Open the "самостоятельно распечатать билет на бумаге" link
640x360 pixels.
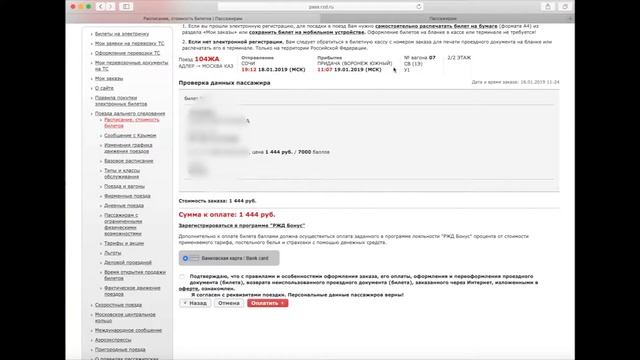[436, 26]
